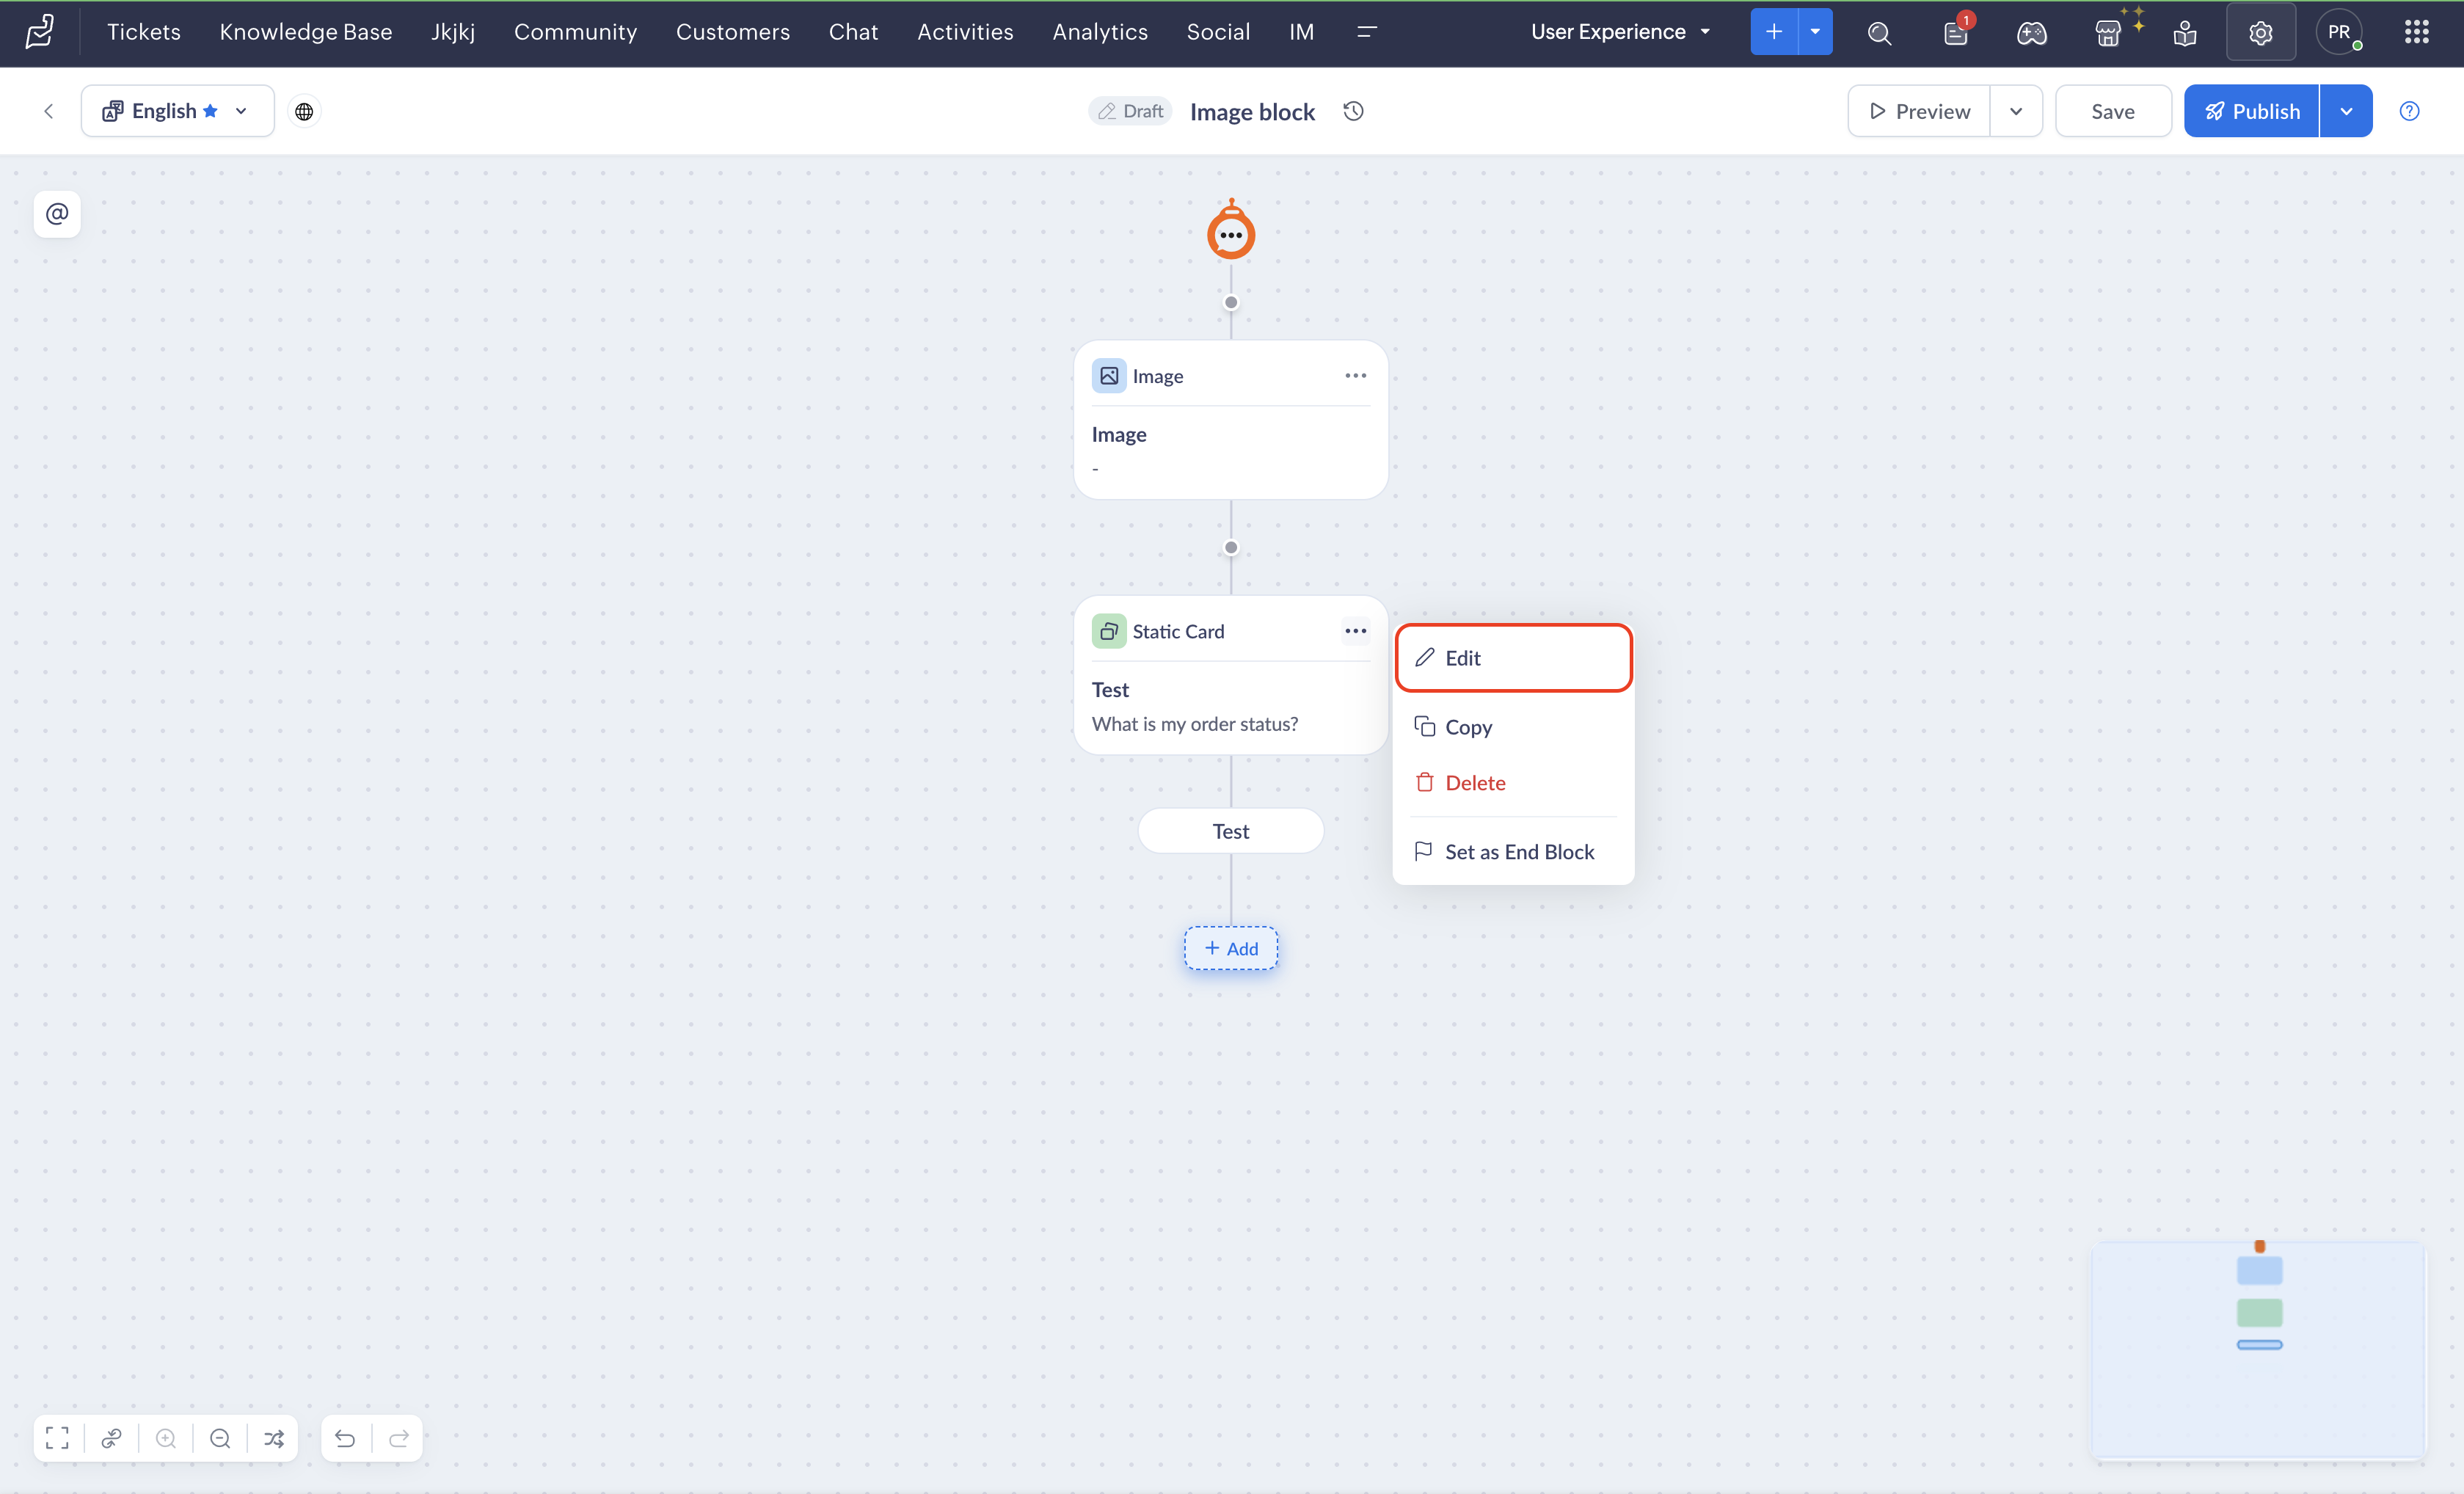Expand the Publish dropdown arrow
2464x1494 pixels.
pyautogui.click(x=2345, y=111)
